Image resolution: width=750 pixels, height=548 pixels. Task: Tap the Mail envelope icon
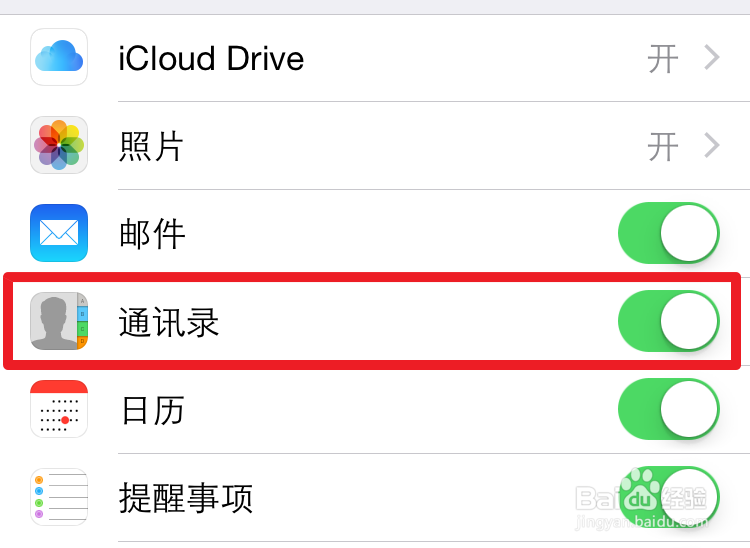point(59,234)
